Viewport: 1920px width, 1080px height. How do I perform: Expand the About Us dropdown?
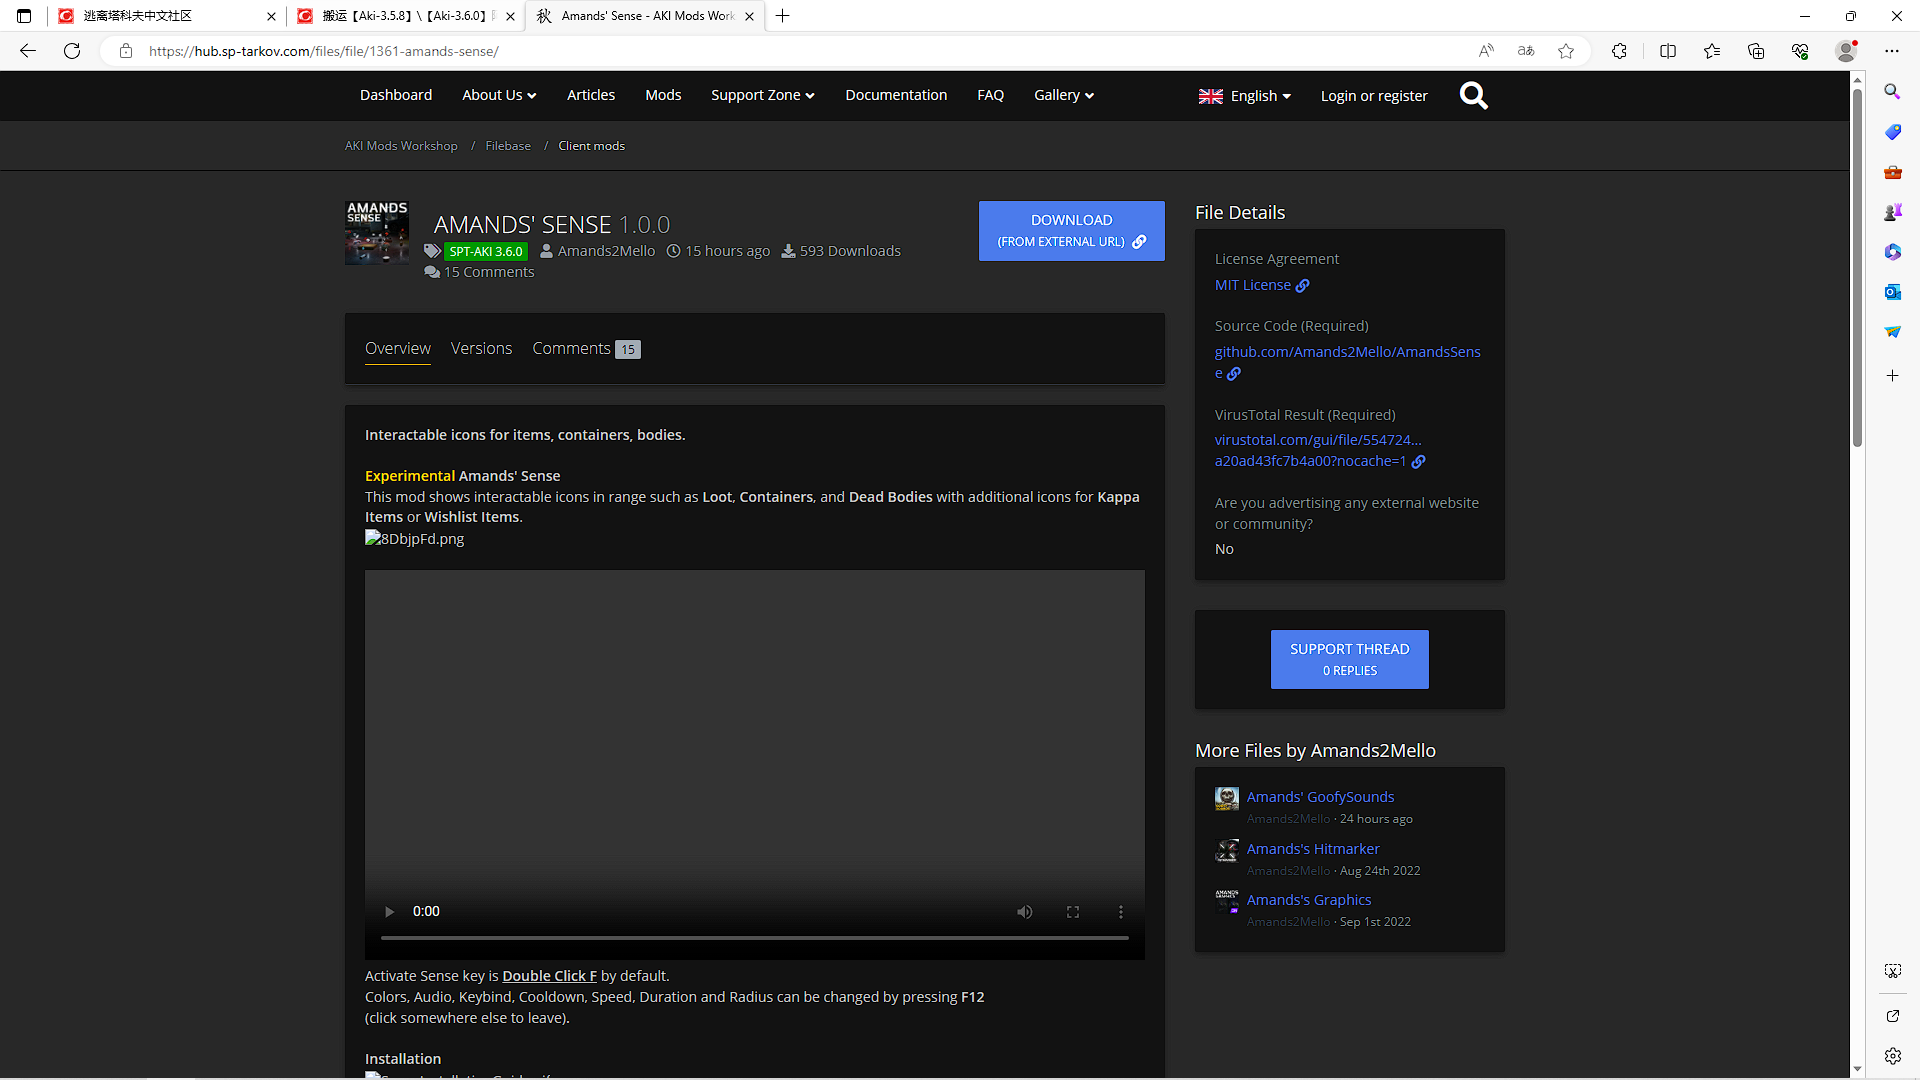click(499, 95)
